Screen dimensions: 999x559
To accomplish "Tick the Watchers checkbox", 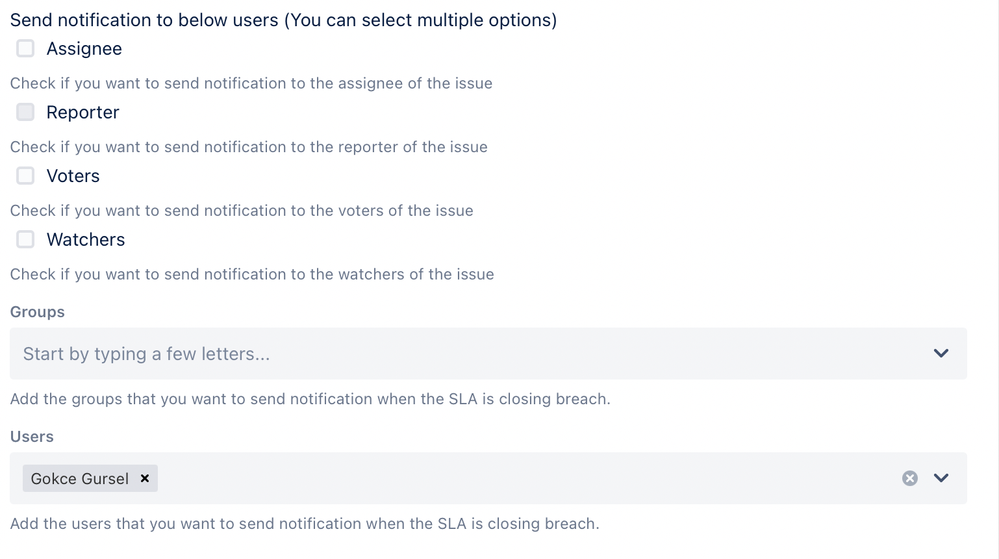I will tap(26, 239).
